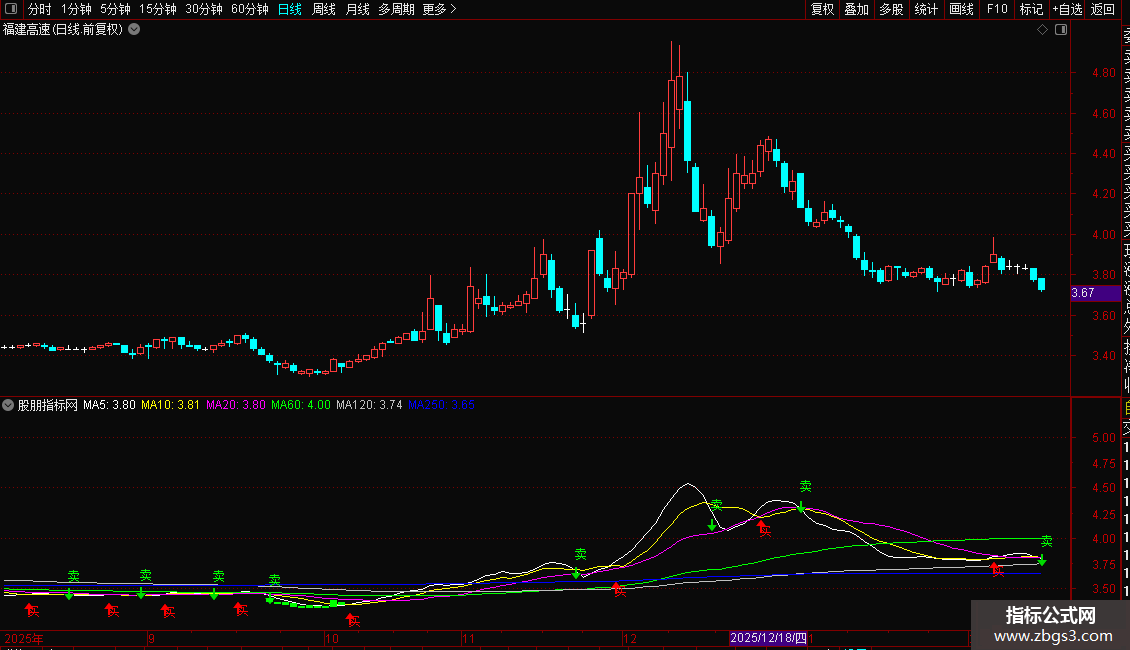Switch to 周线 weekly chart

(x=324, y=9)
